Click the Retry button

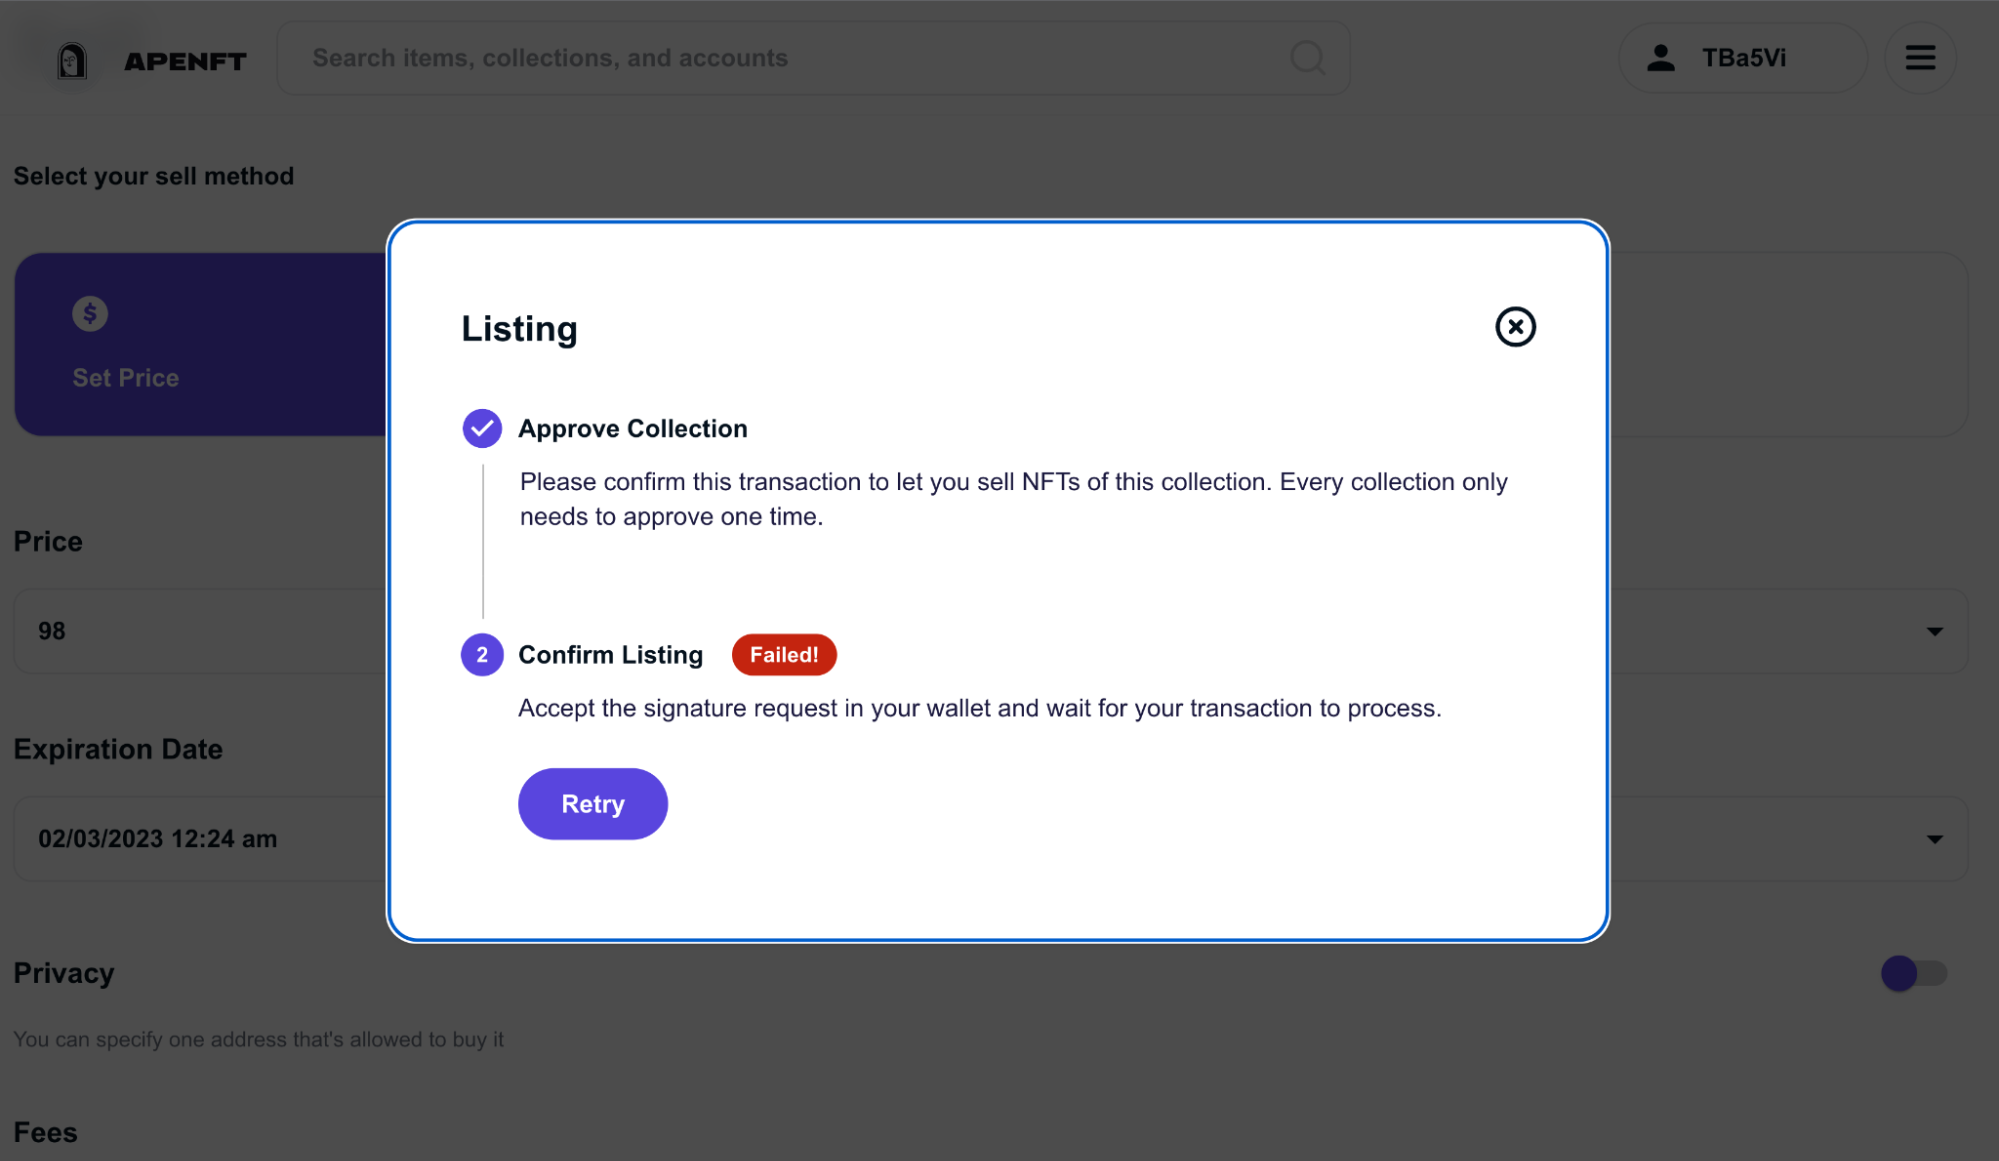tap(592, 804)
